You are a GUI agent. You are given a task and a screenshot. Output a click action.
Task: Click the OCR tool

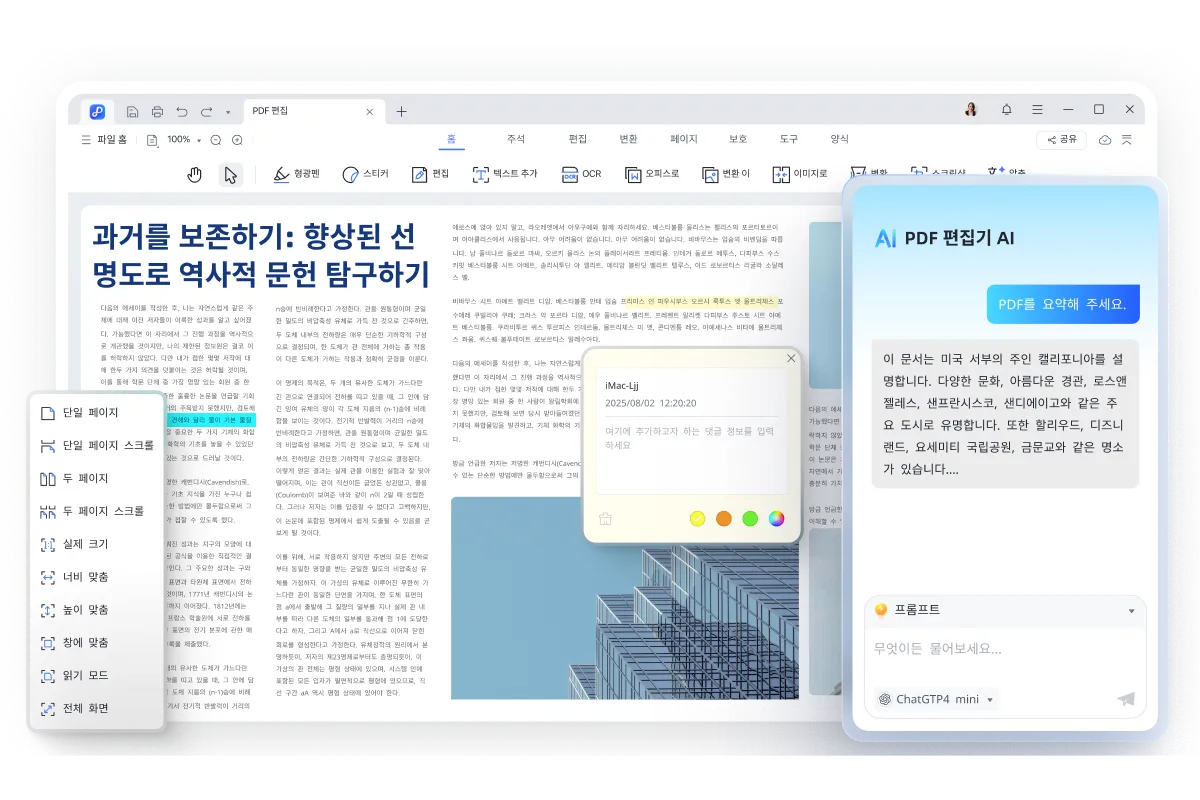(x=581, y=174)
